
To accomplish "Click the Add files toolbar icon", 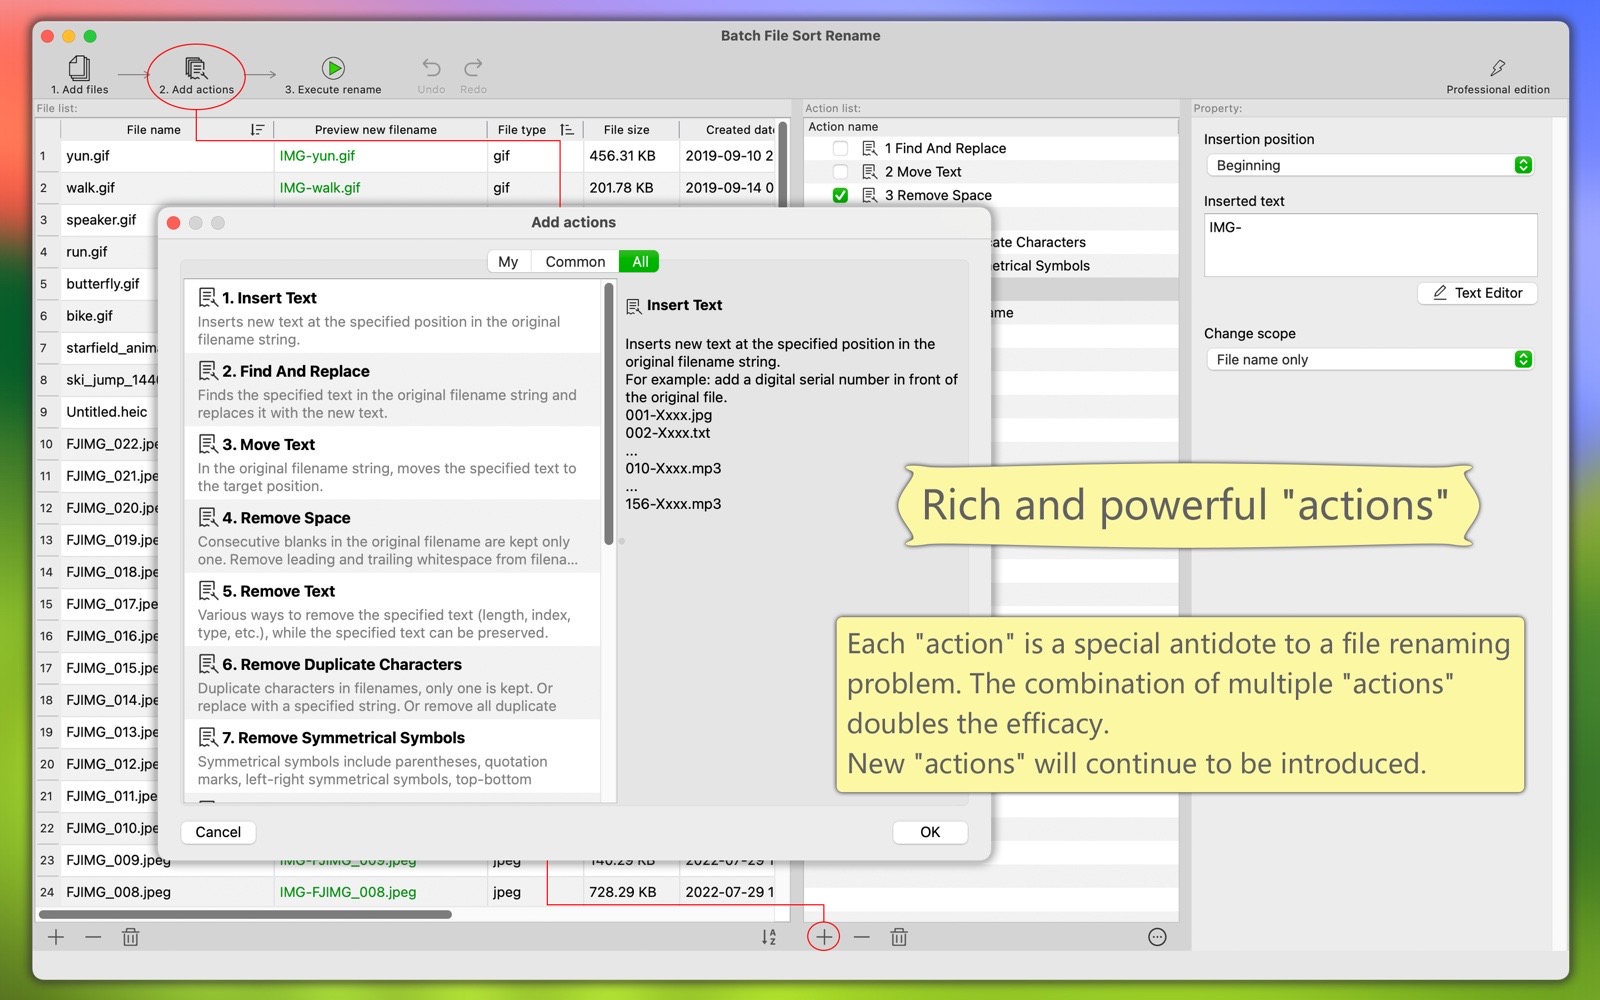I will [x=79, y=68].
